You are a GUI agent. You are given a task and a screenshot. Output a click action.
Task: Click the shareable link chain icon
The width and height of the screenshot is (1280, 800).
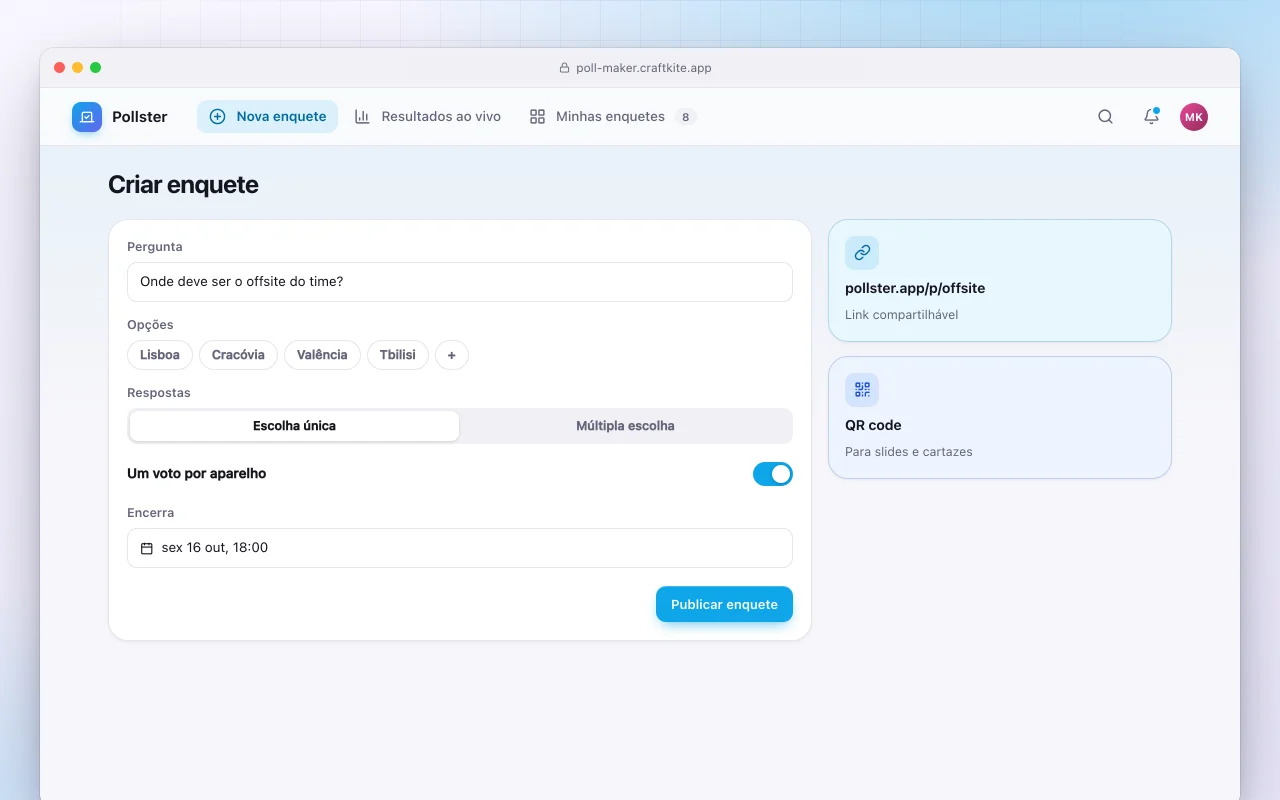pyautogui.click(x=862, y=253)
